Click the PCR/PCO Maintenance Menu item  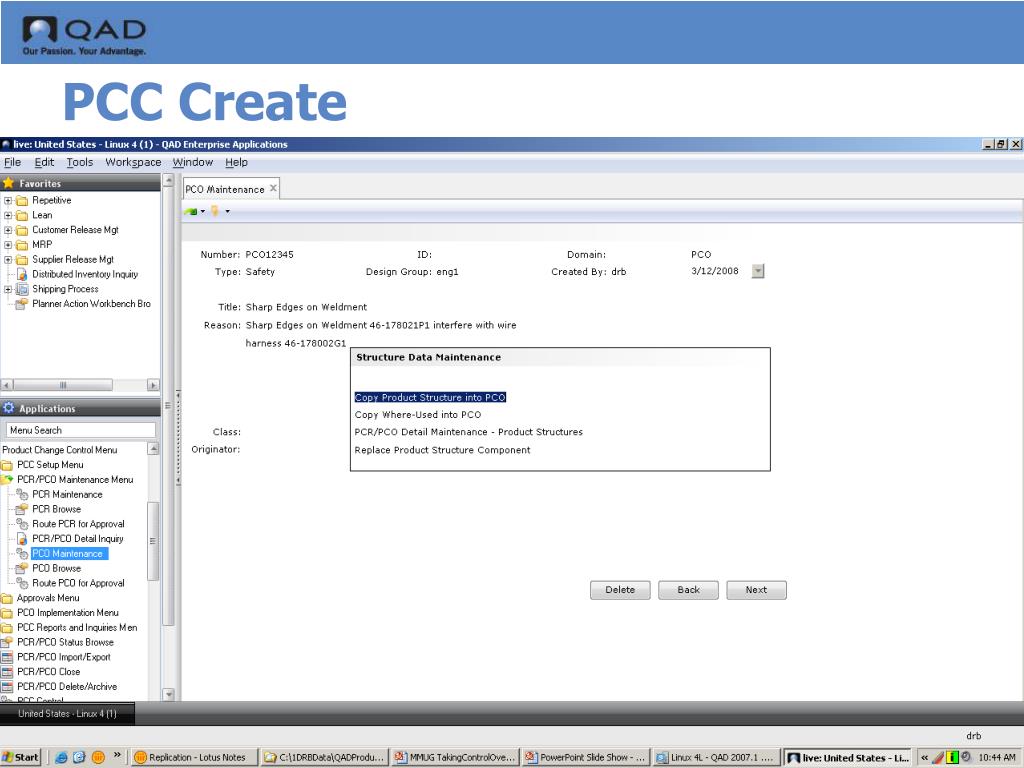[x=75, y=479]
